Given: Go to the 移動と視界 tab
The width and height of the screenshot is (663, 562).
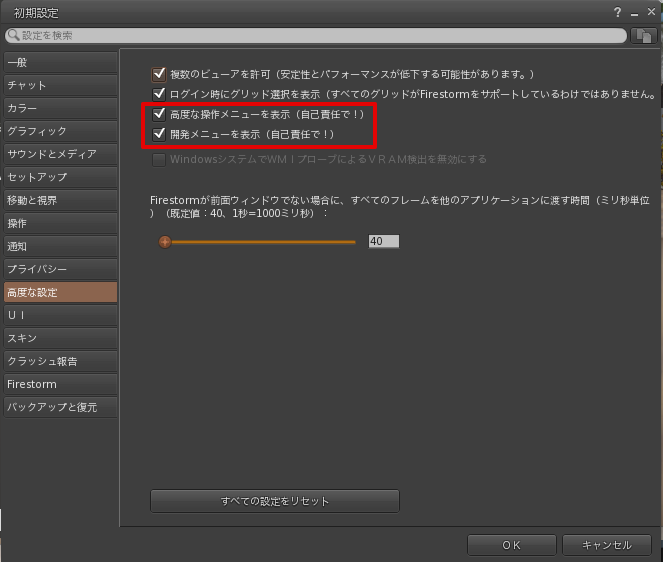Looking at the screenshot, I should [x=60, y=200].
